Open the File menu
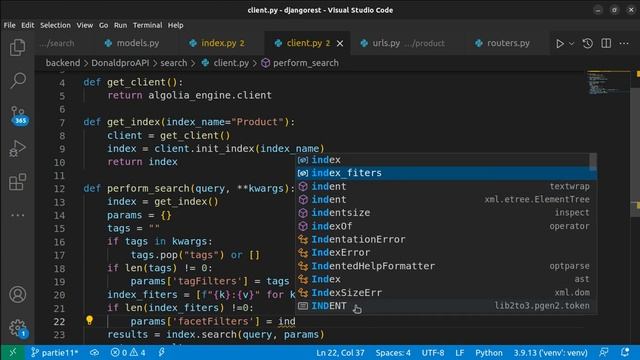The height and width of the screenshot is (360, 640). point(9,25)
